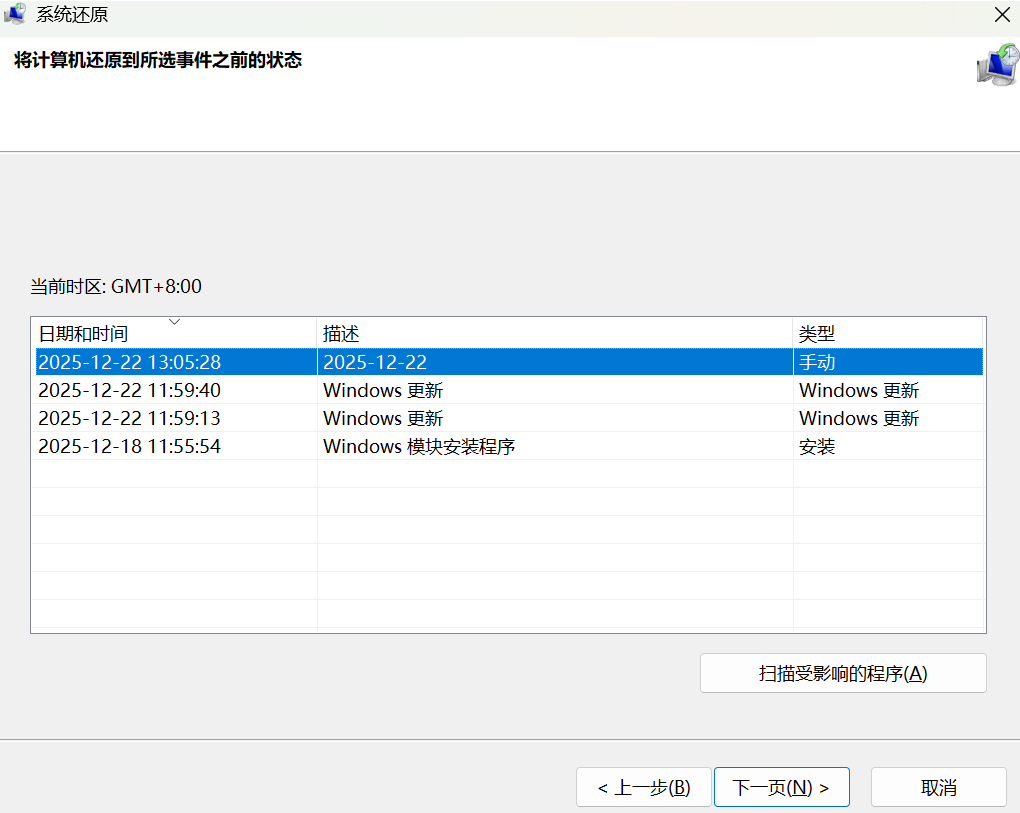Click the 当前时区: GMT+8:00 label
1020x813 pixels.
116,287
